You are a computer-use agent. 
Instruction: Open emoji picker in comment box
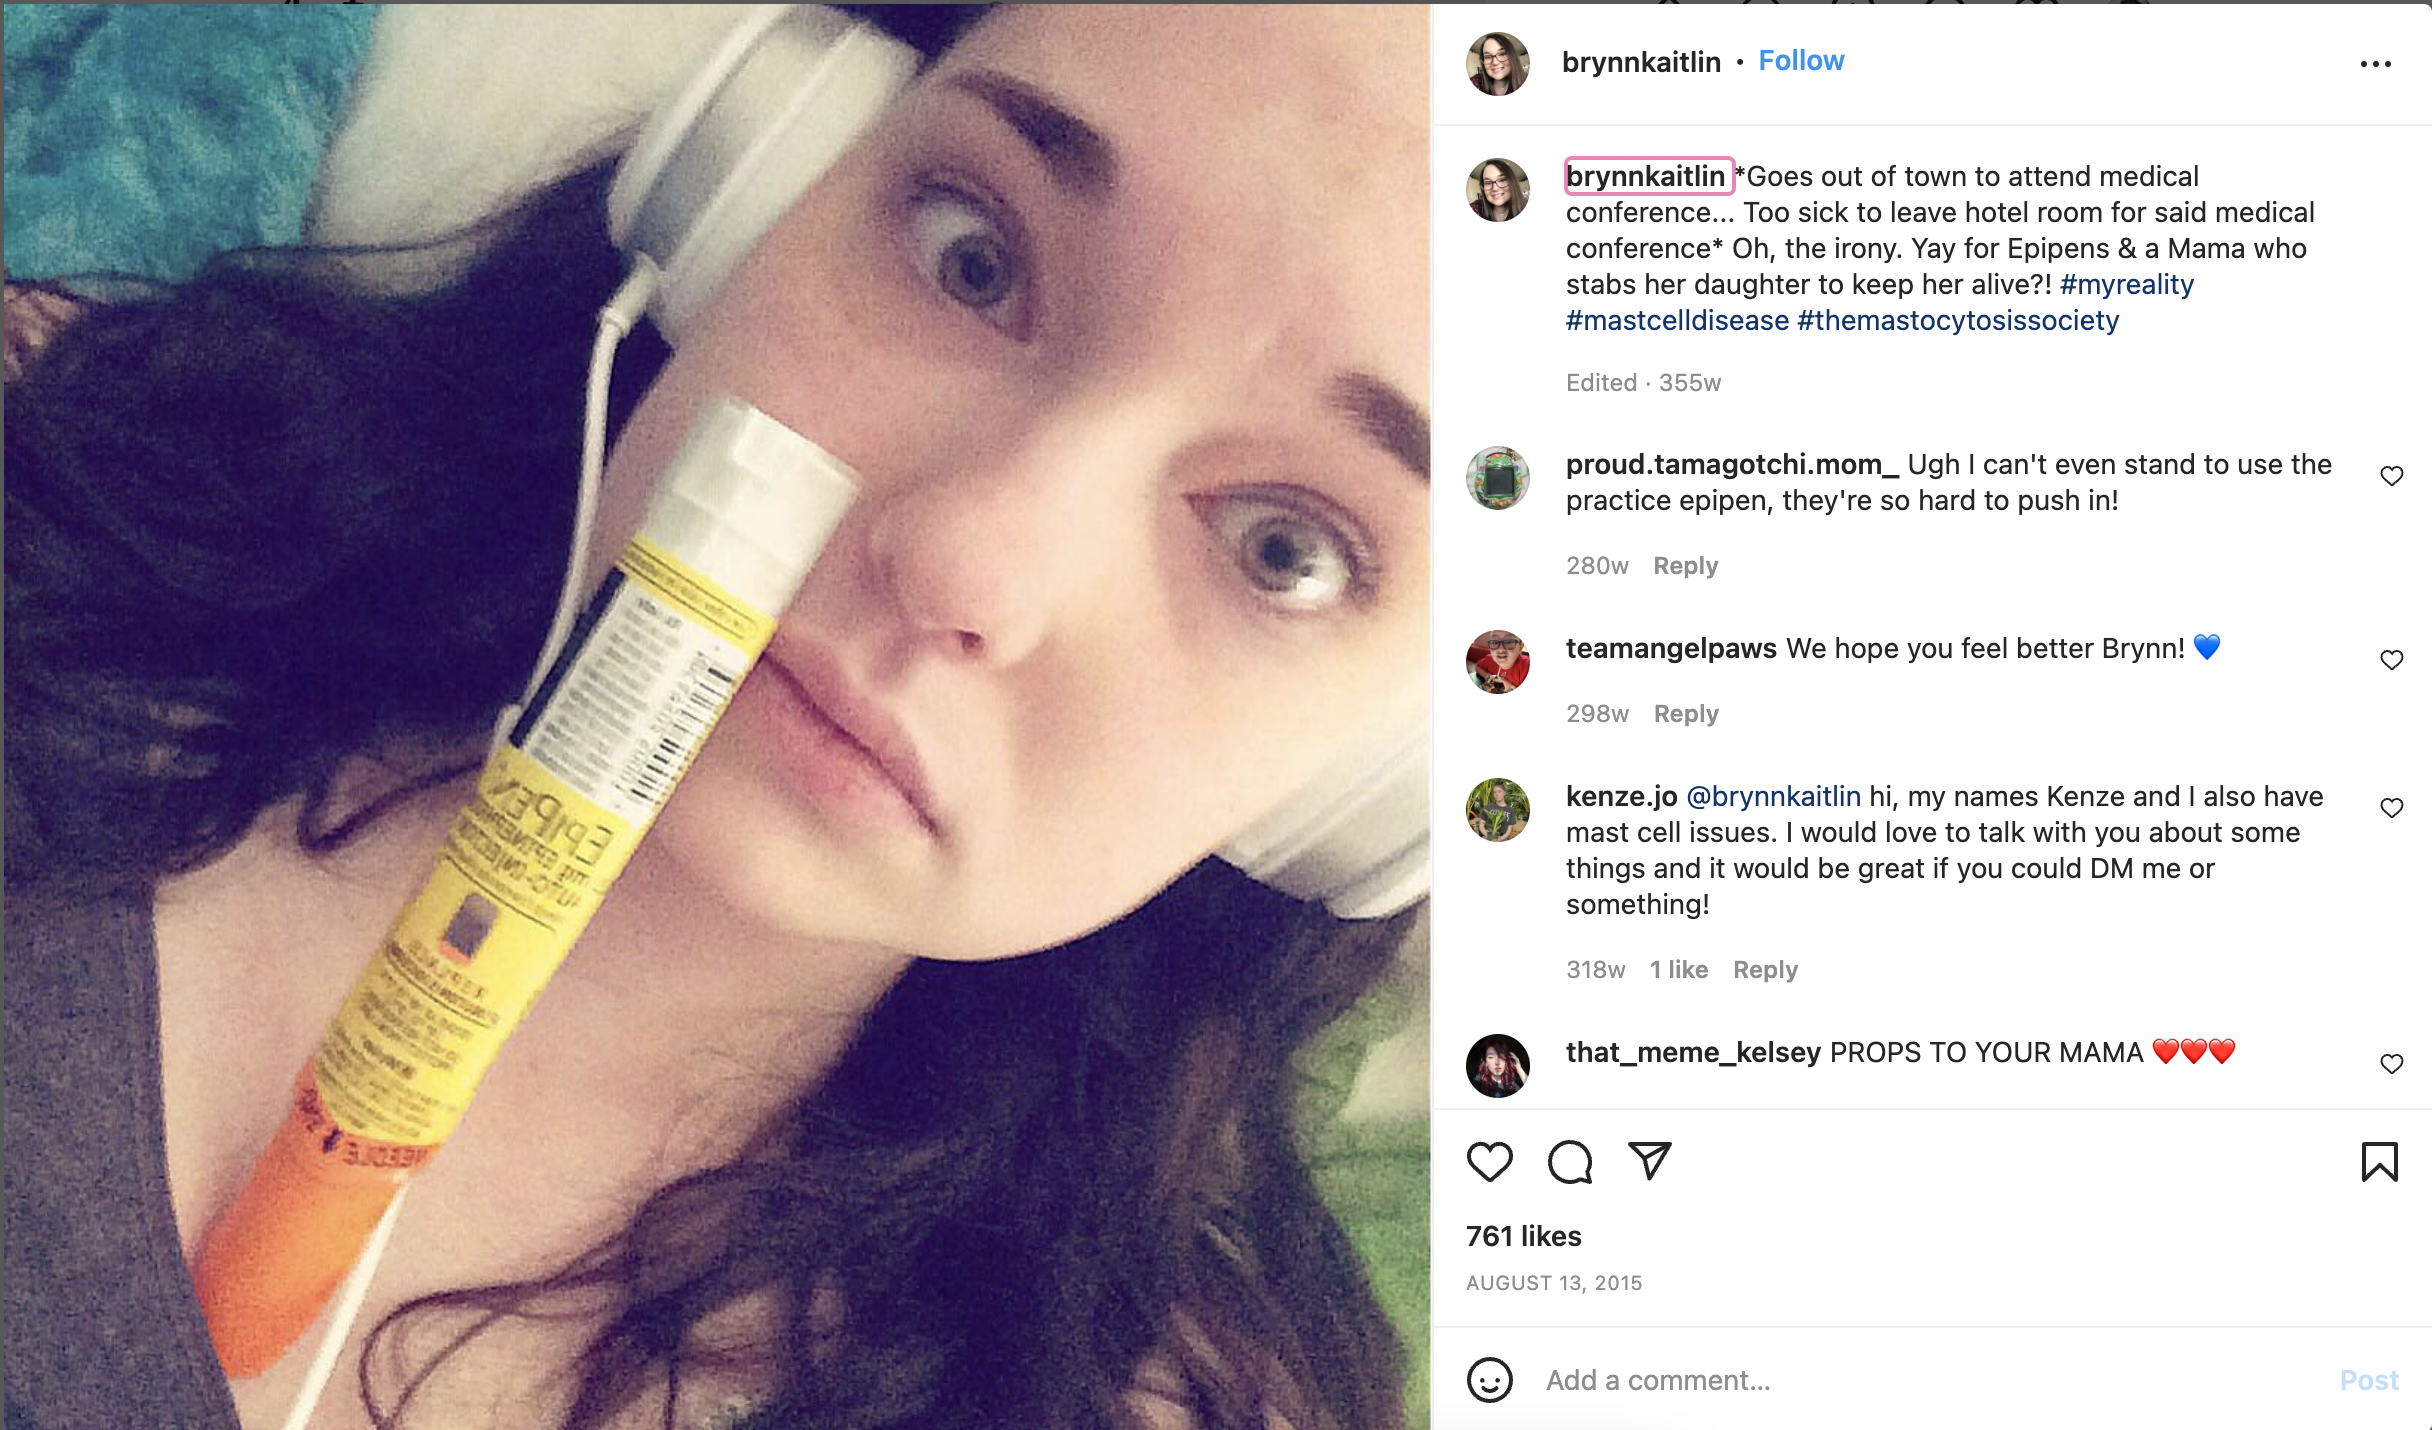[x=1489, y=1380]
